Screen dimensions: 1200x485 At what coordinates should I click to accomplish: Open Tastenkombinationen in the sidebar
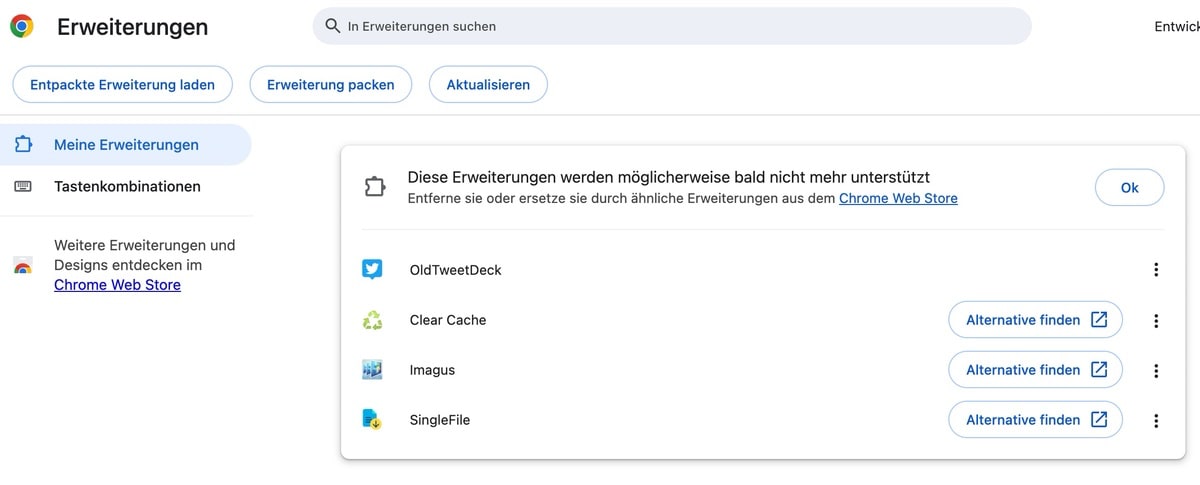click(x=125, y=187)
